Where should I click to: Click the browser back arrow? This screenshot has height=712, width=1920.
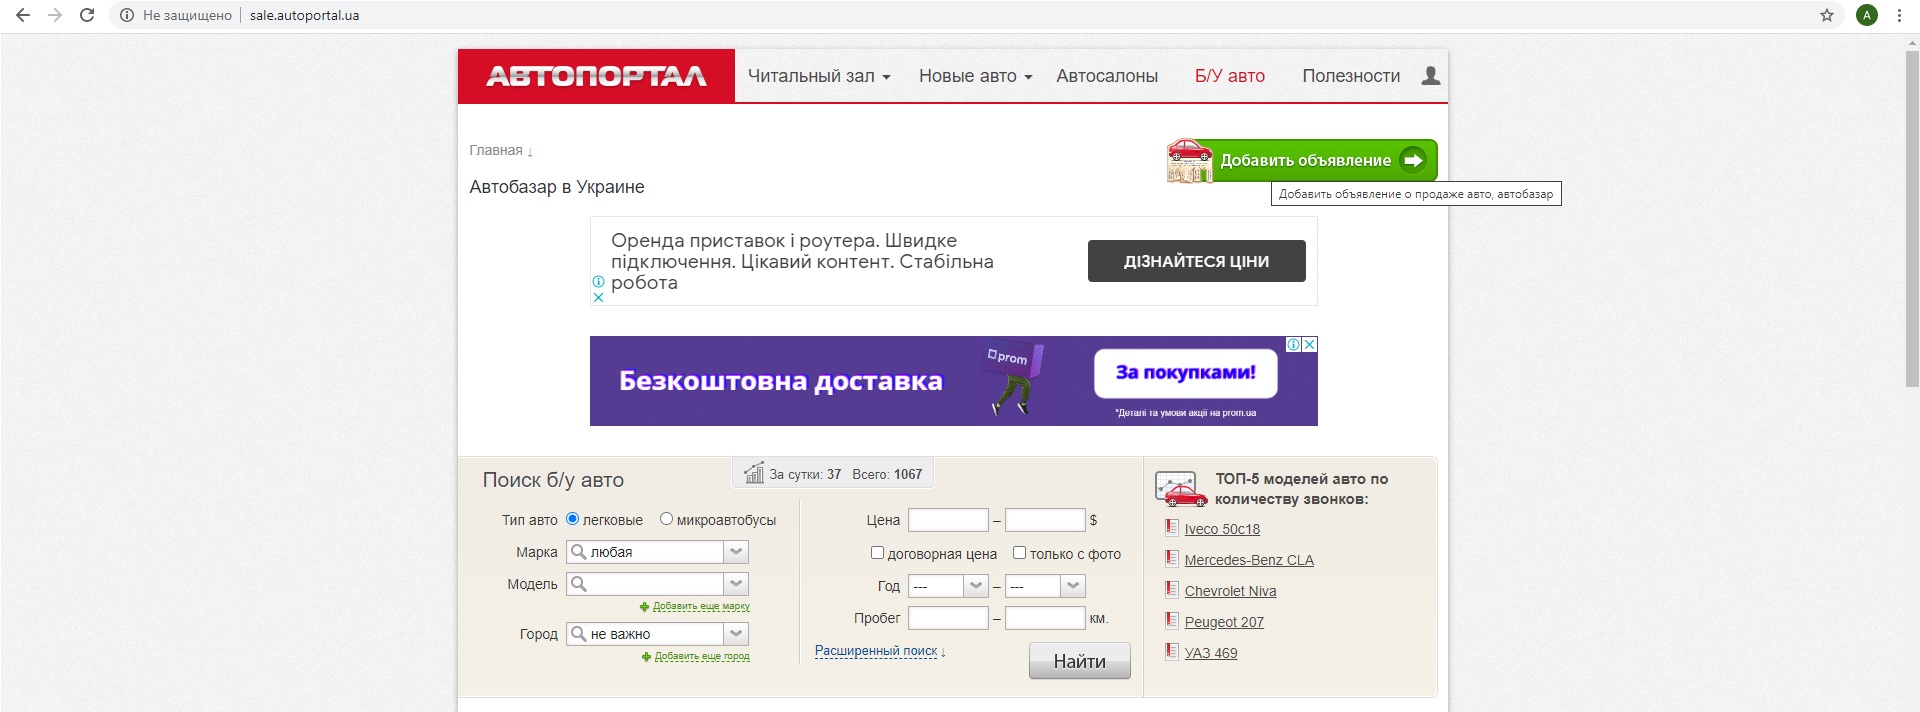click(x=23, y=15)
